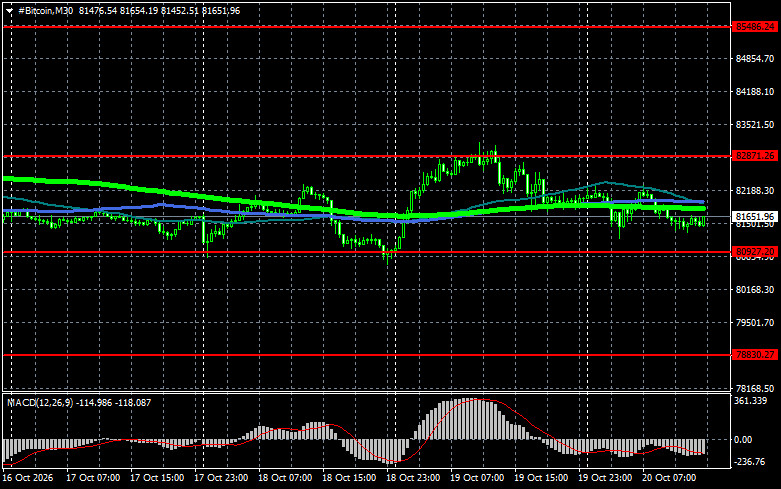Viewport: 781px width, 489px height.
Task: Click the 19 Oct 23:00 time label
Action: click(x=605, y=478)
